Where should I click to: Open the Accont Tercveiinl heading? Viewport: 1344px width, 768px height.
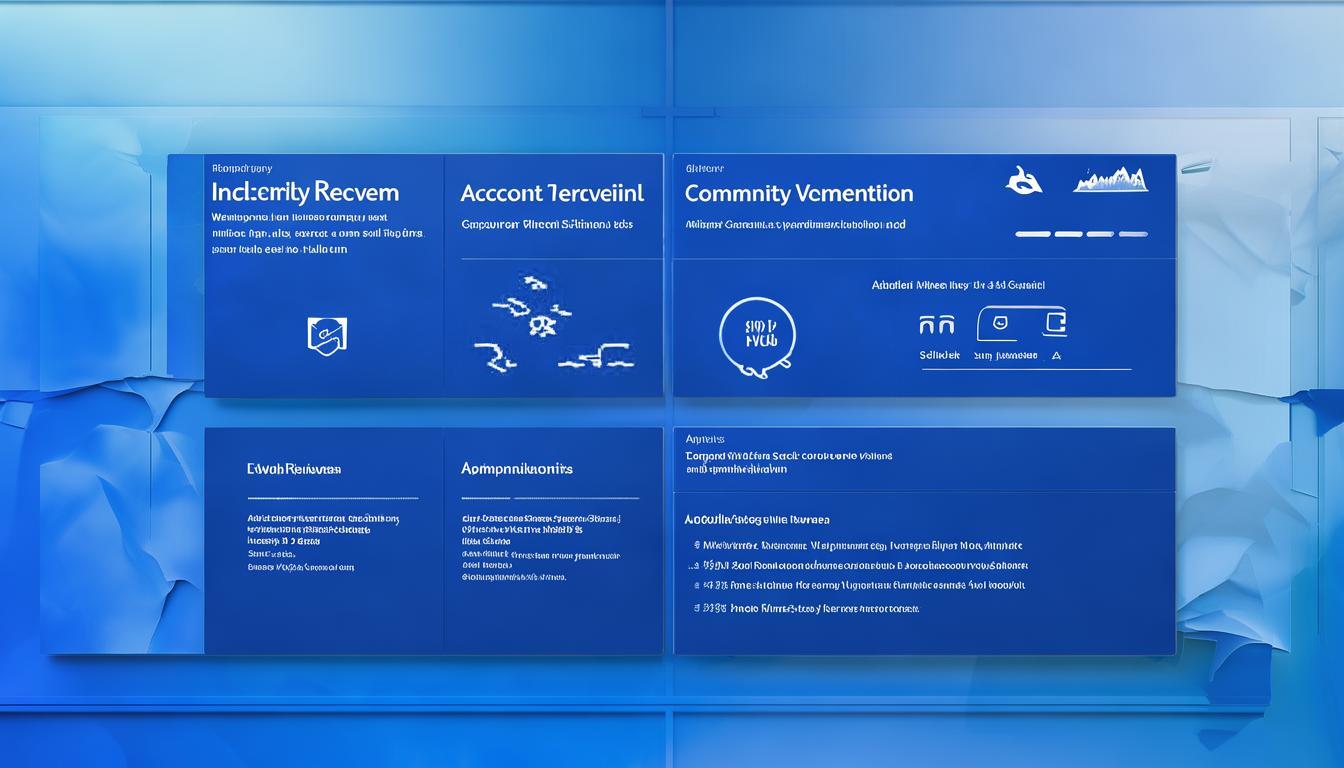pos(552,193)
